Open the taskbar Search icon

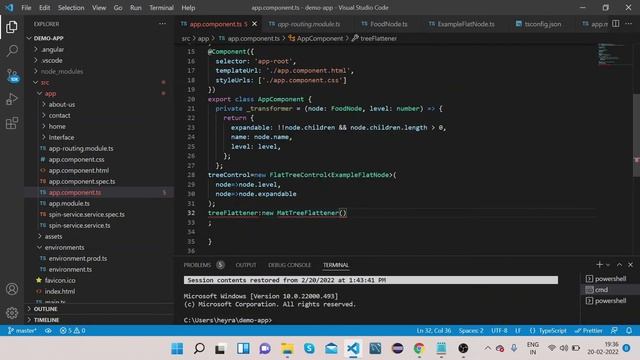pyautogui.click(x=199, y=348)
